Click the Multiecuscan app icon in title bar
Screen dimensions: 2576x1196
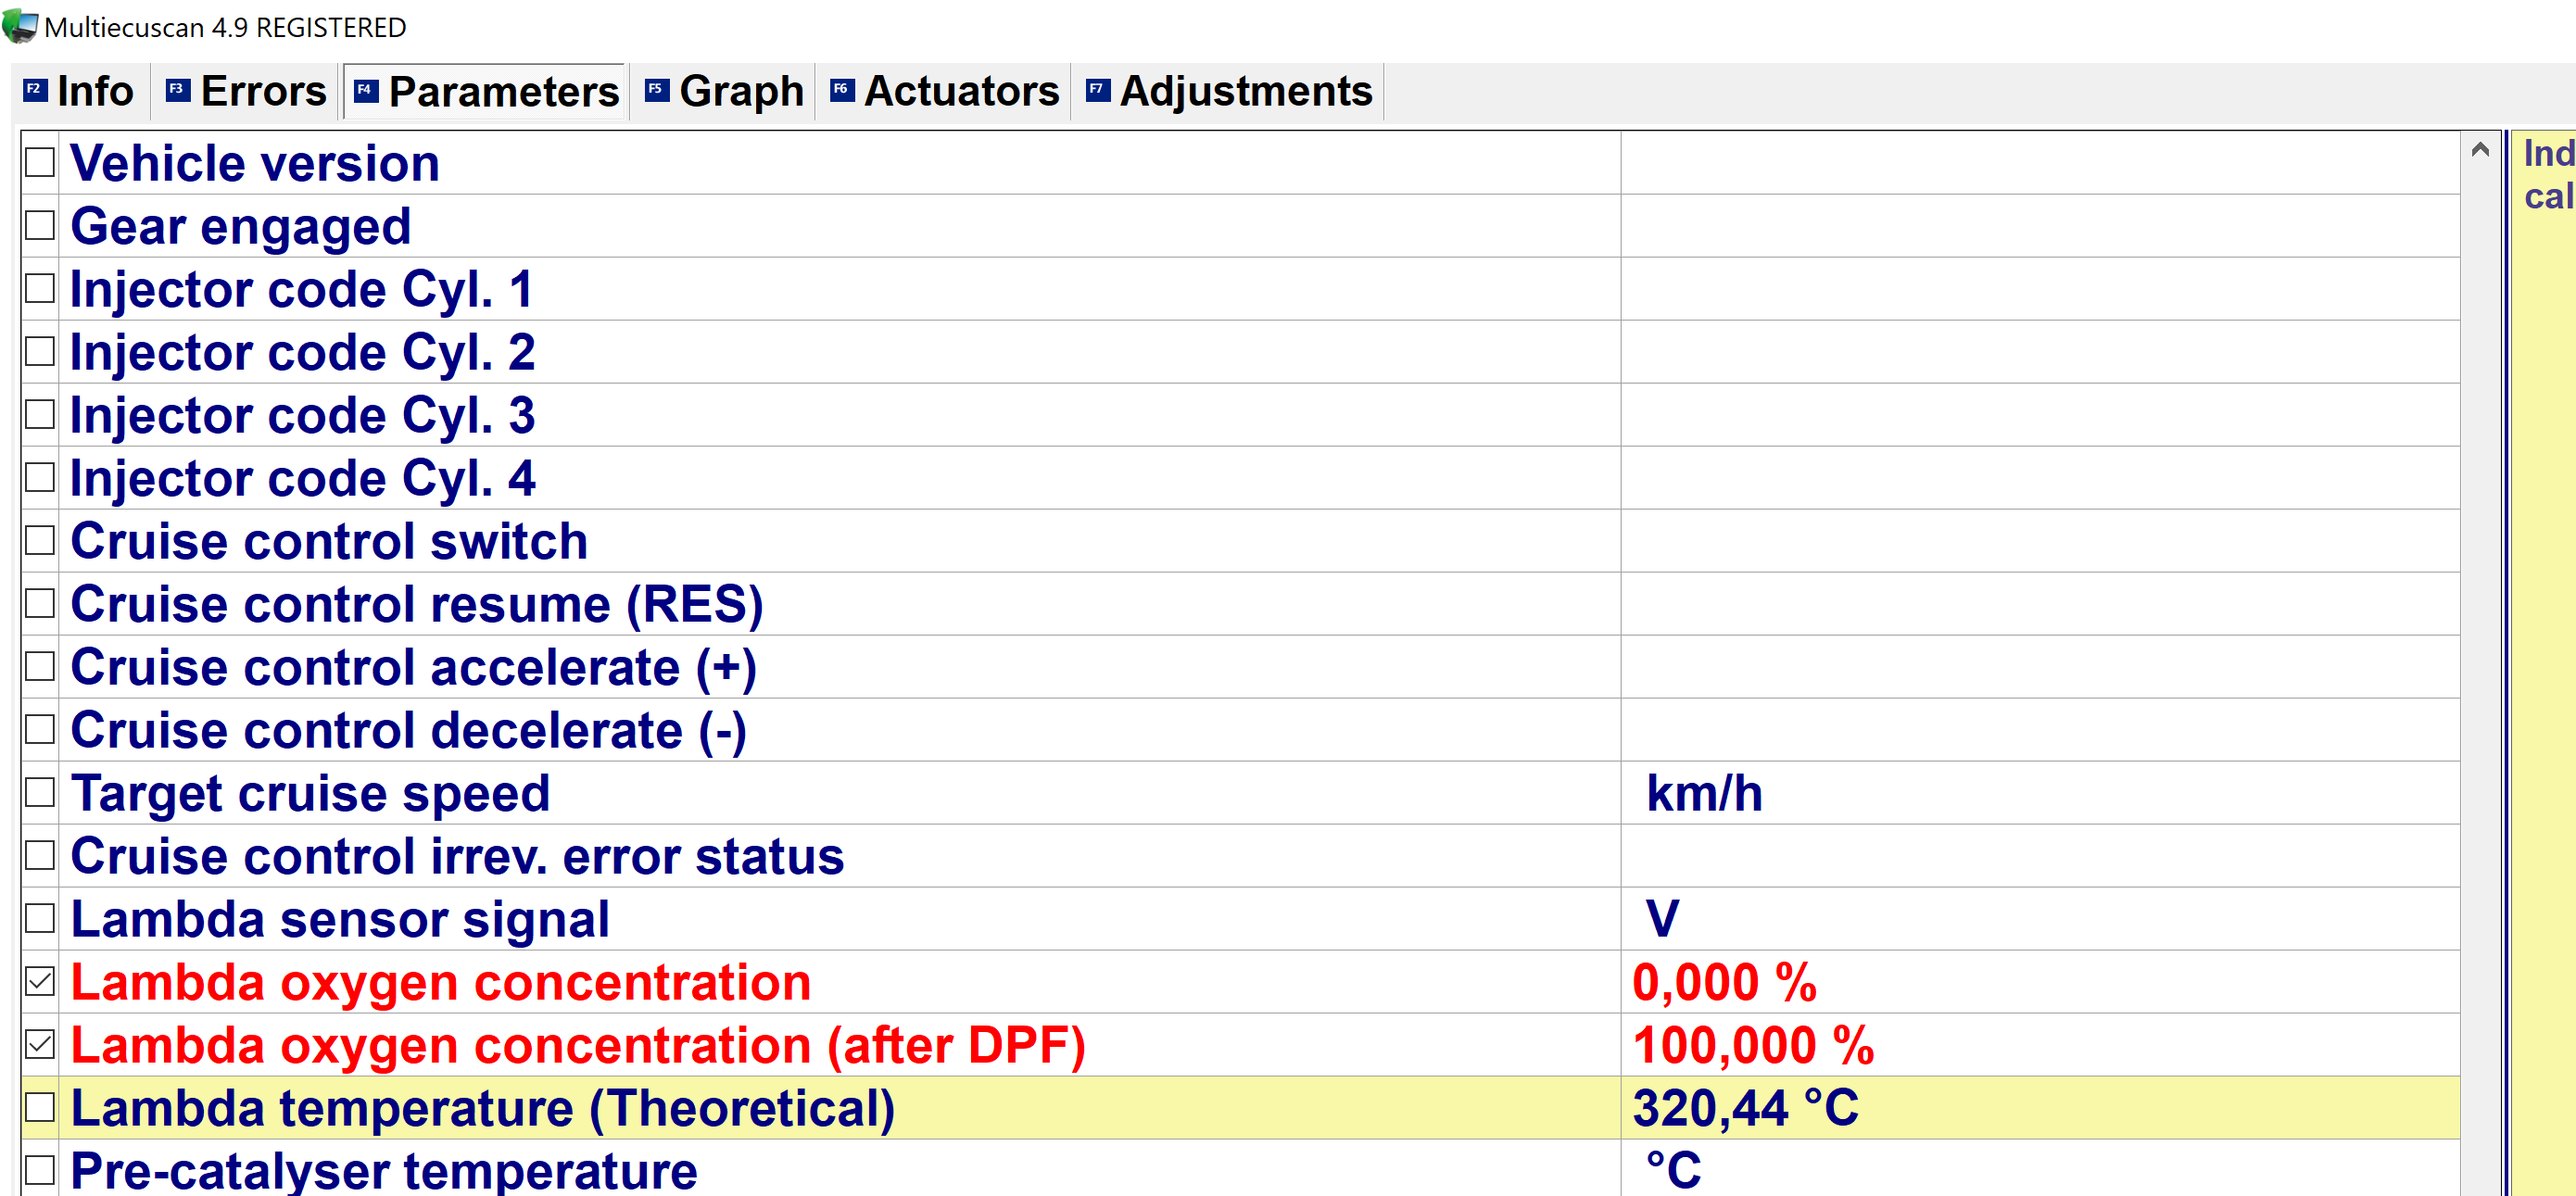tap(19, 25)
